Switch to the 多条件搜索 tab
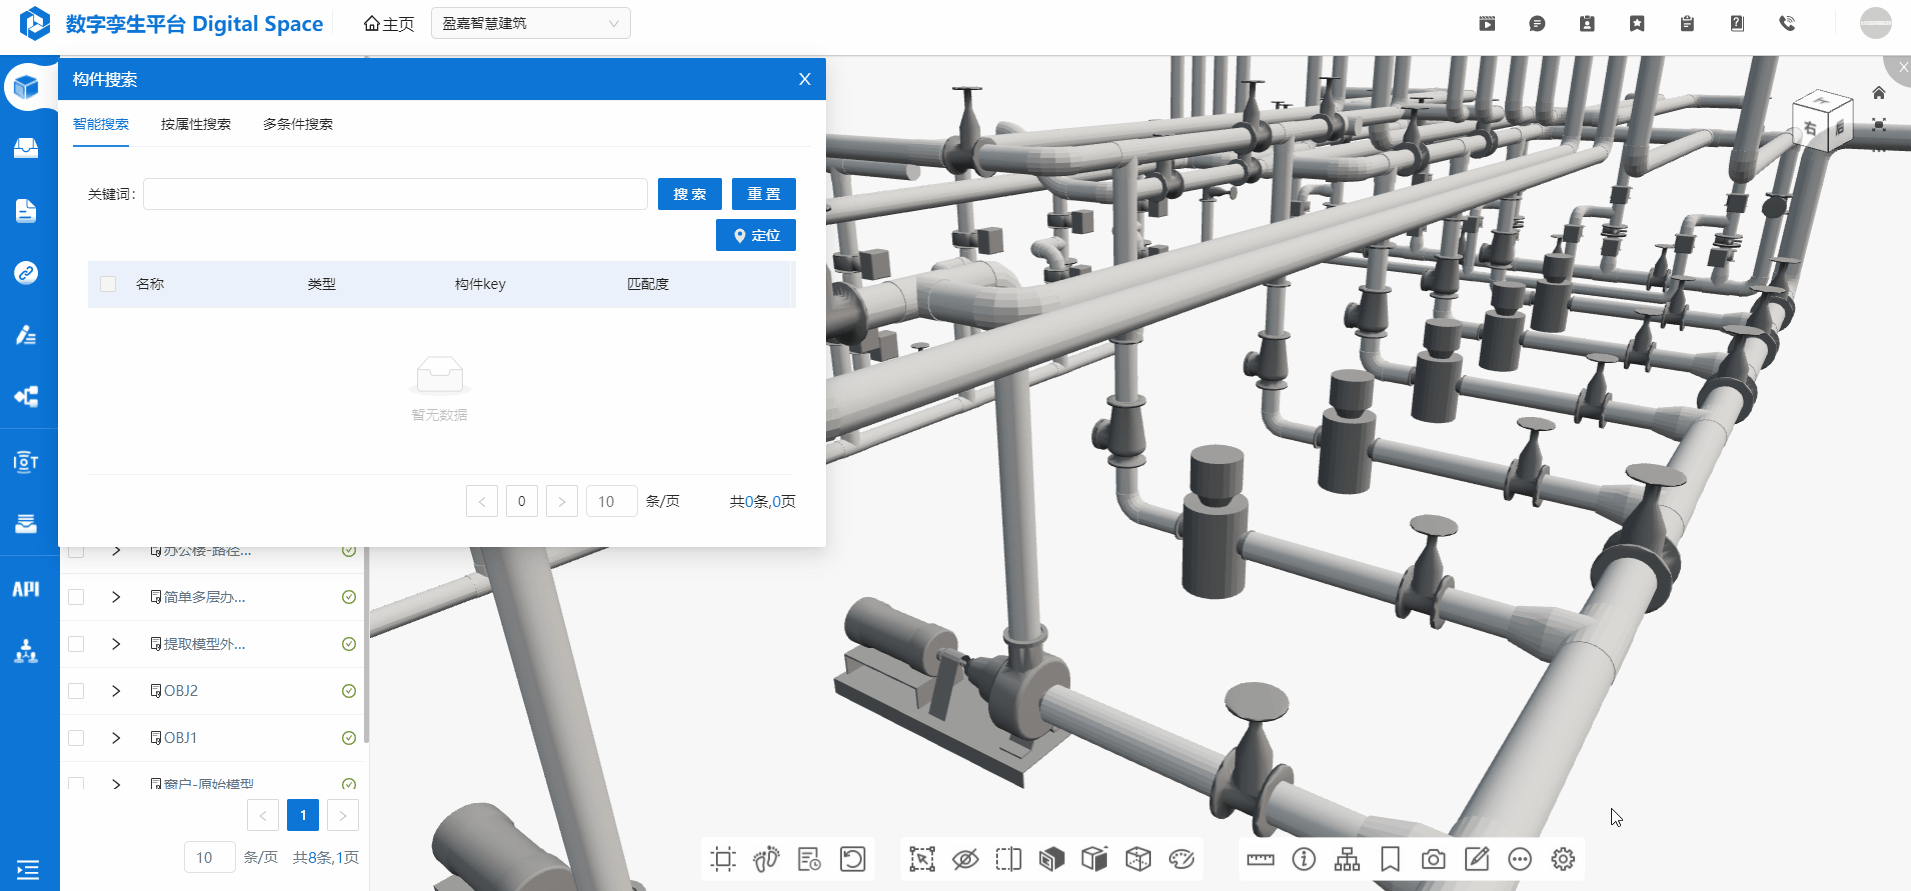Viewport: 1911px width, 891px height. pyautogui.click(x=298, y=124)
